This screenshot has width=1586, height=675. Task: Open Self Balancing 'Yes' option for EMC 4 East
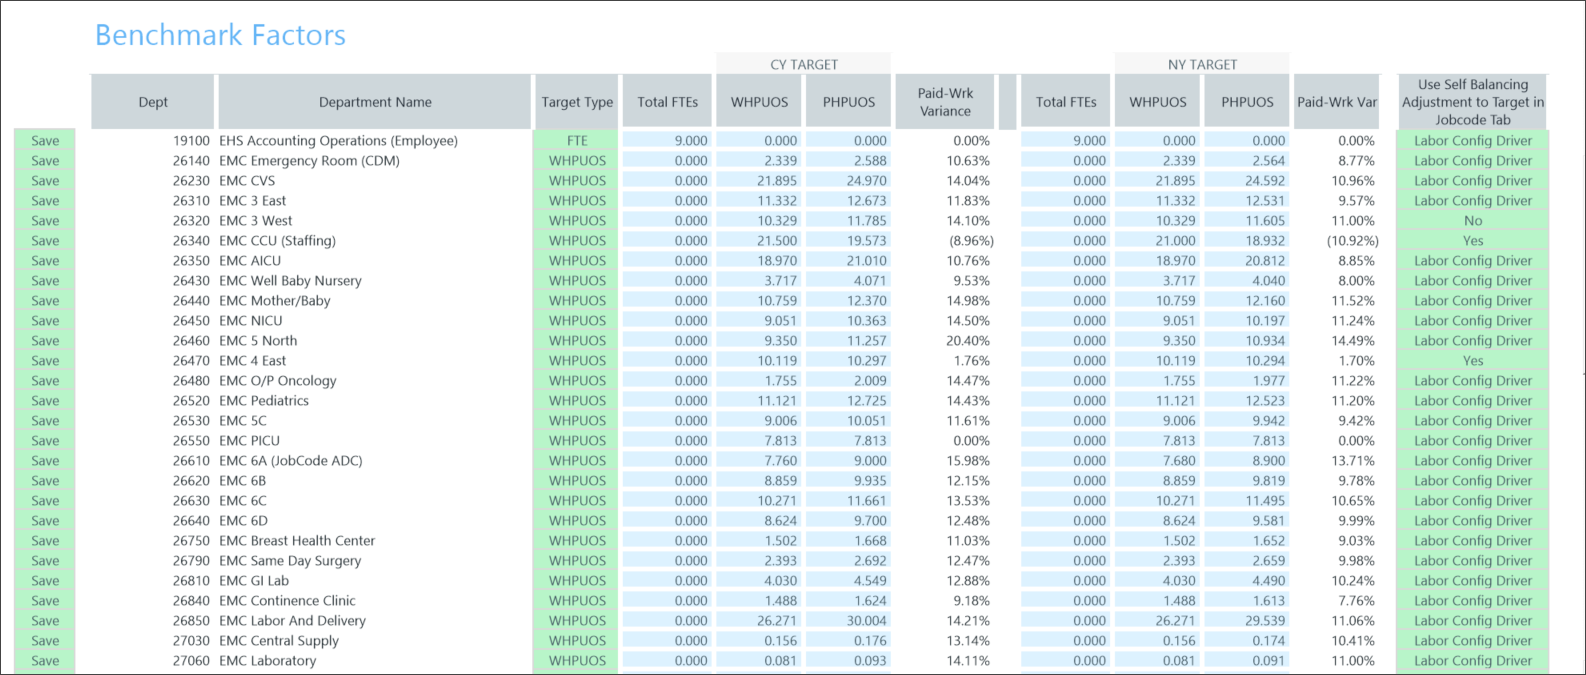[x=1472, y=361]
